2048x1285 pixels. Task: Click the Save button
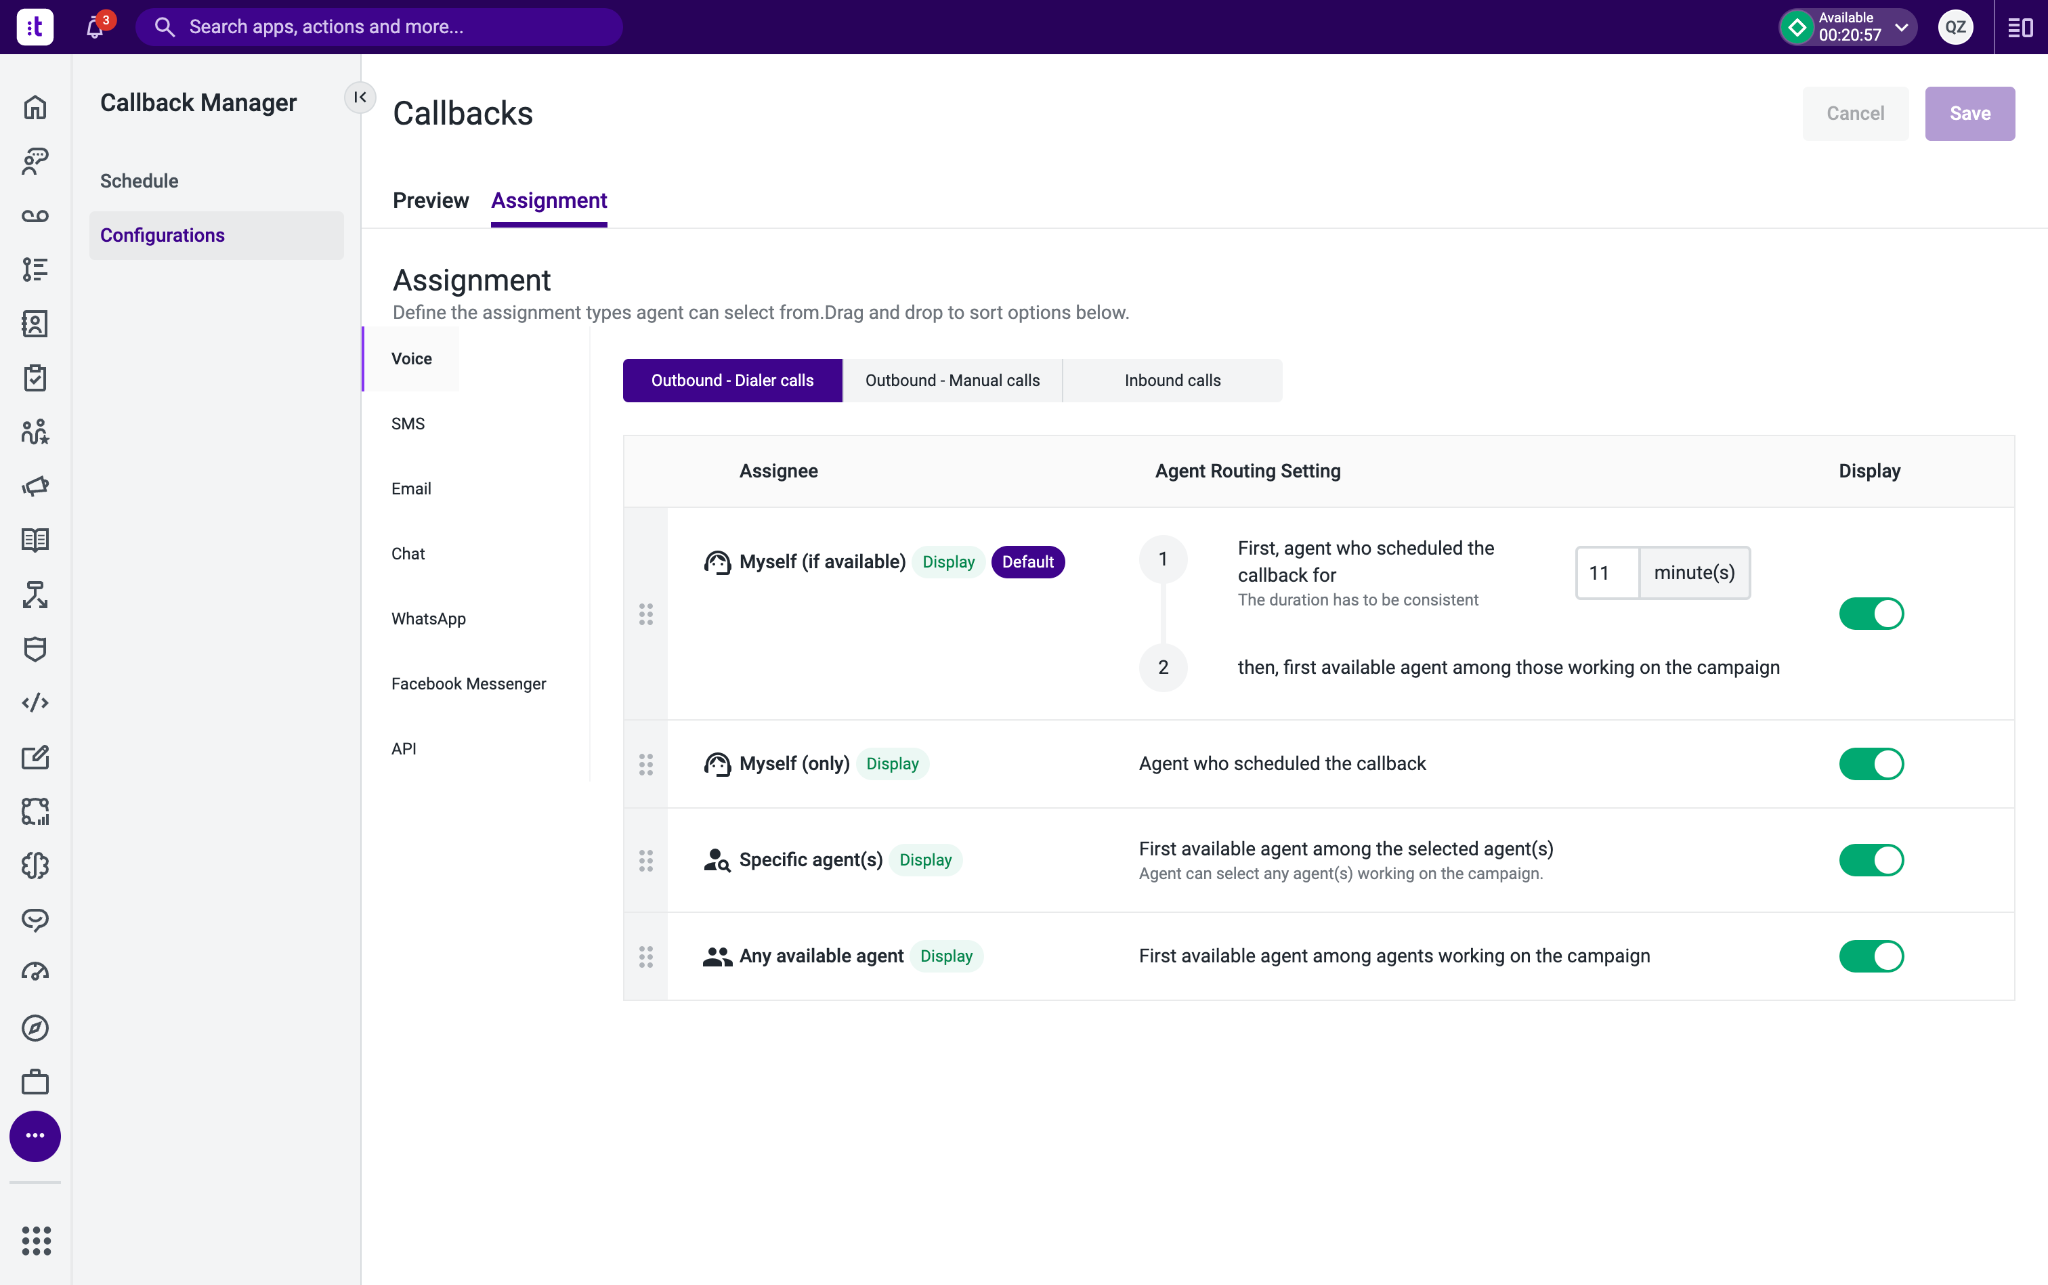[x=1970, y=113]
